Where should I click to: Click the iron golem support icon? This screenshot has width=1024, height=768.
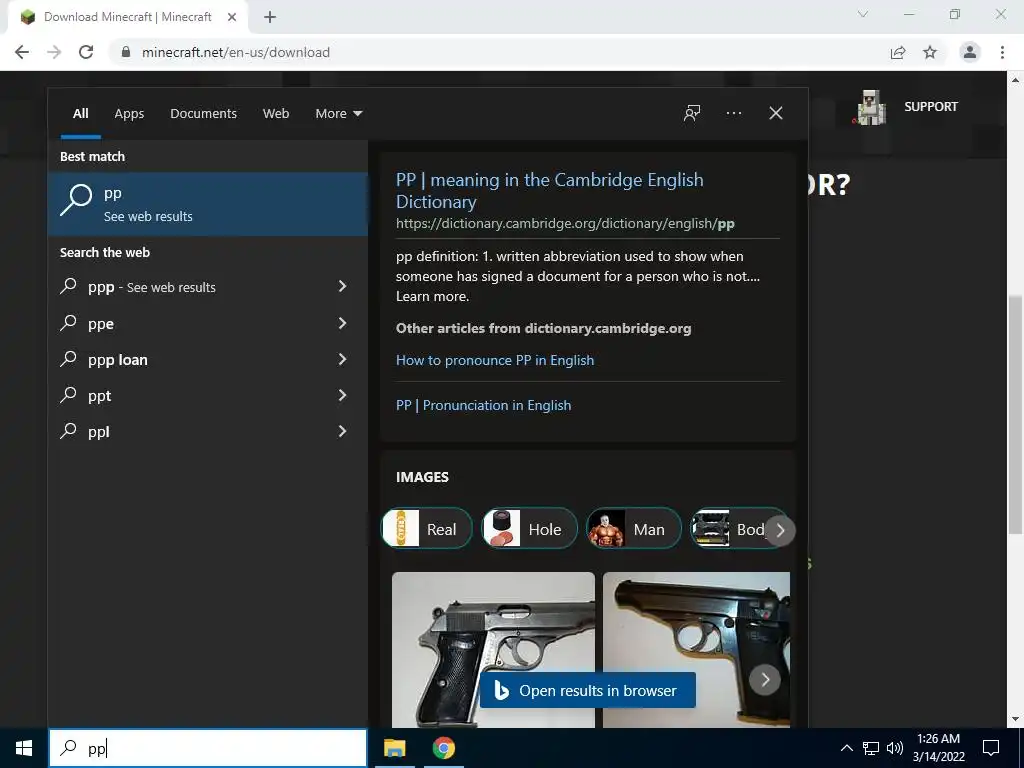tap(871, 107)
